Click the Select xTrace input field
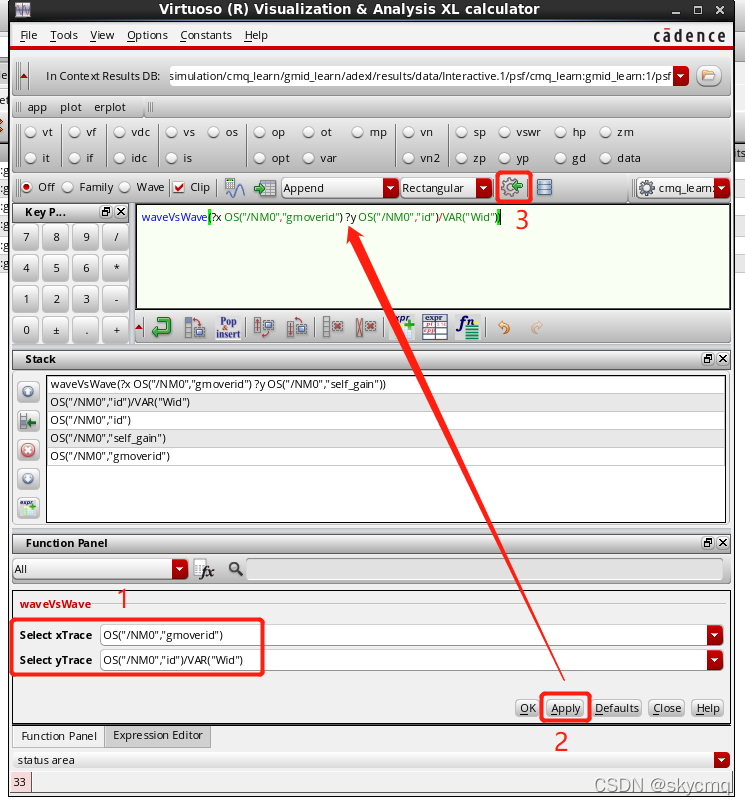745x805 pixels. pos(404,635)
